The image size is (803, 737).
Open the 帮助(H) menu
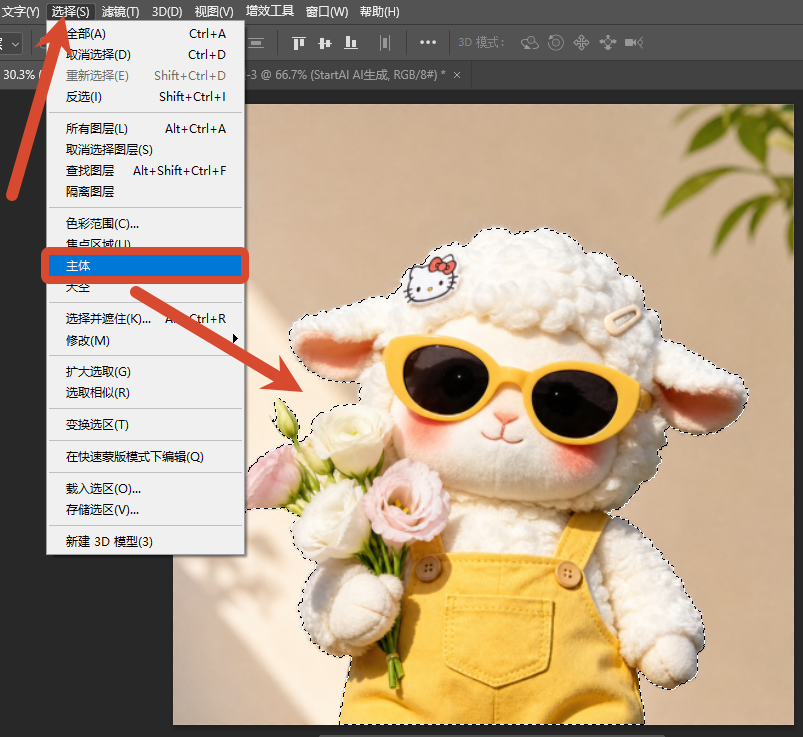coord(379,11)
